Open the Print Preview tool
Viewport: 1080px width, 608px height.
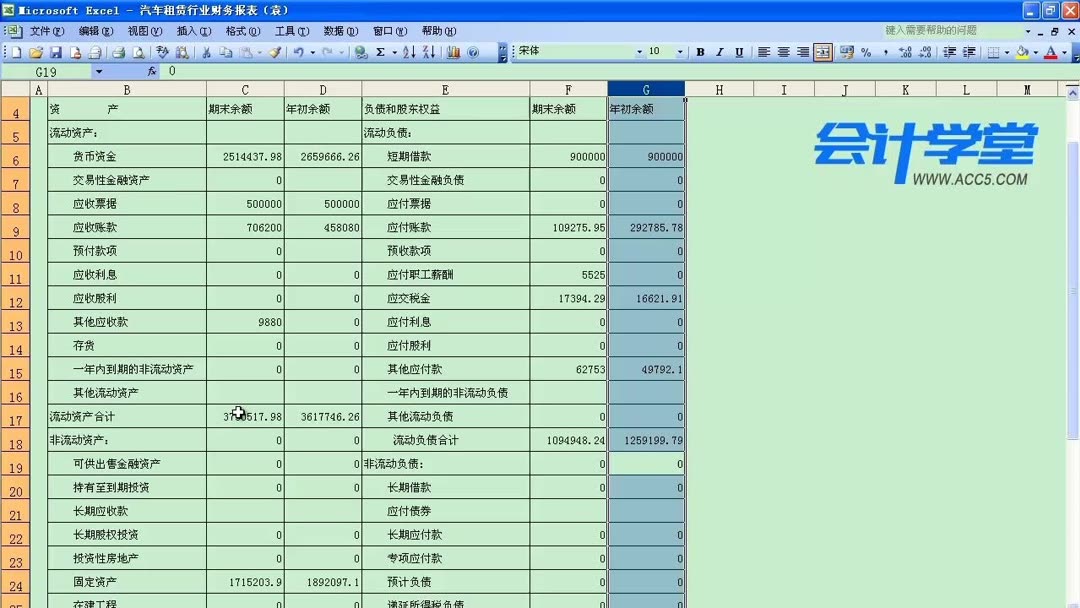coord(139,52)
